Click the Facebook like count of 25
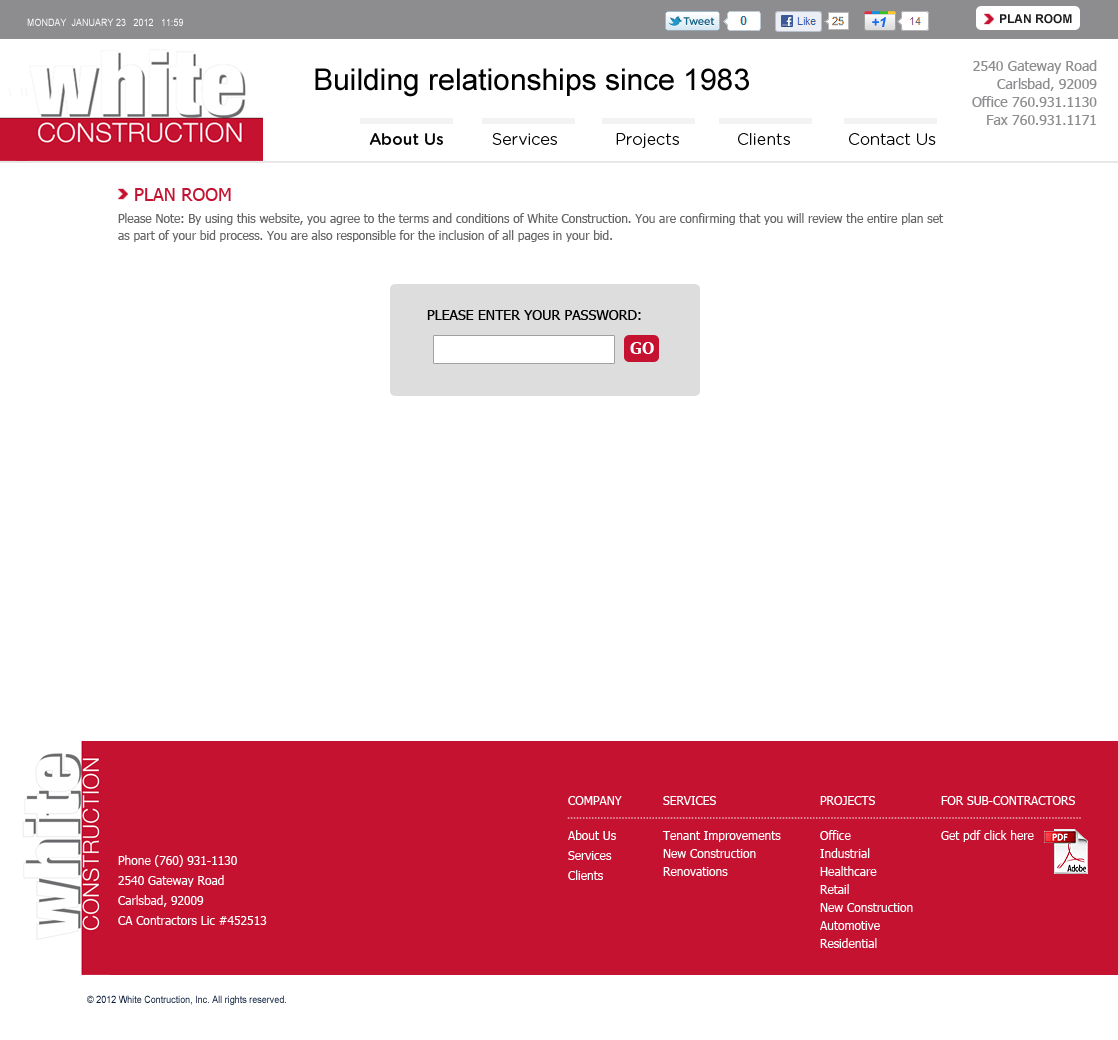 (838, 21)
